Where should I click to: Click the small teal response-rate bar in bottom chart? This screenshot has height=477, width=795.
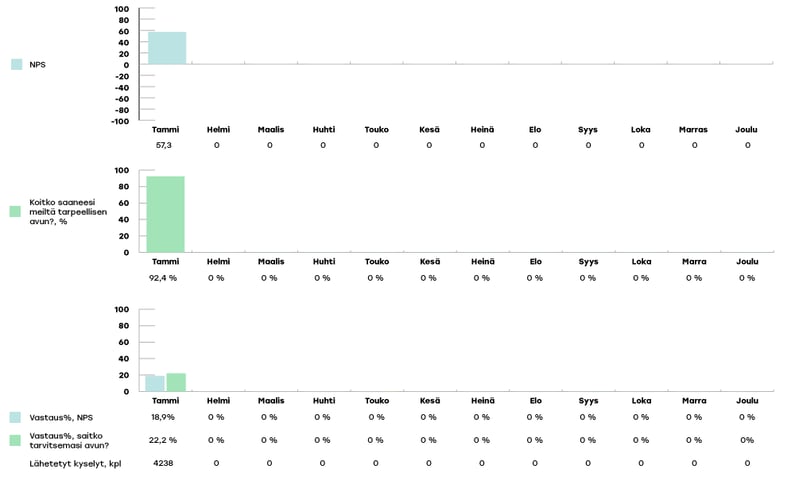click(155, 383)
